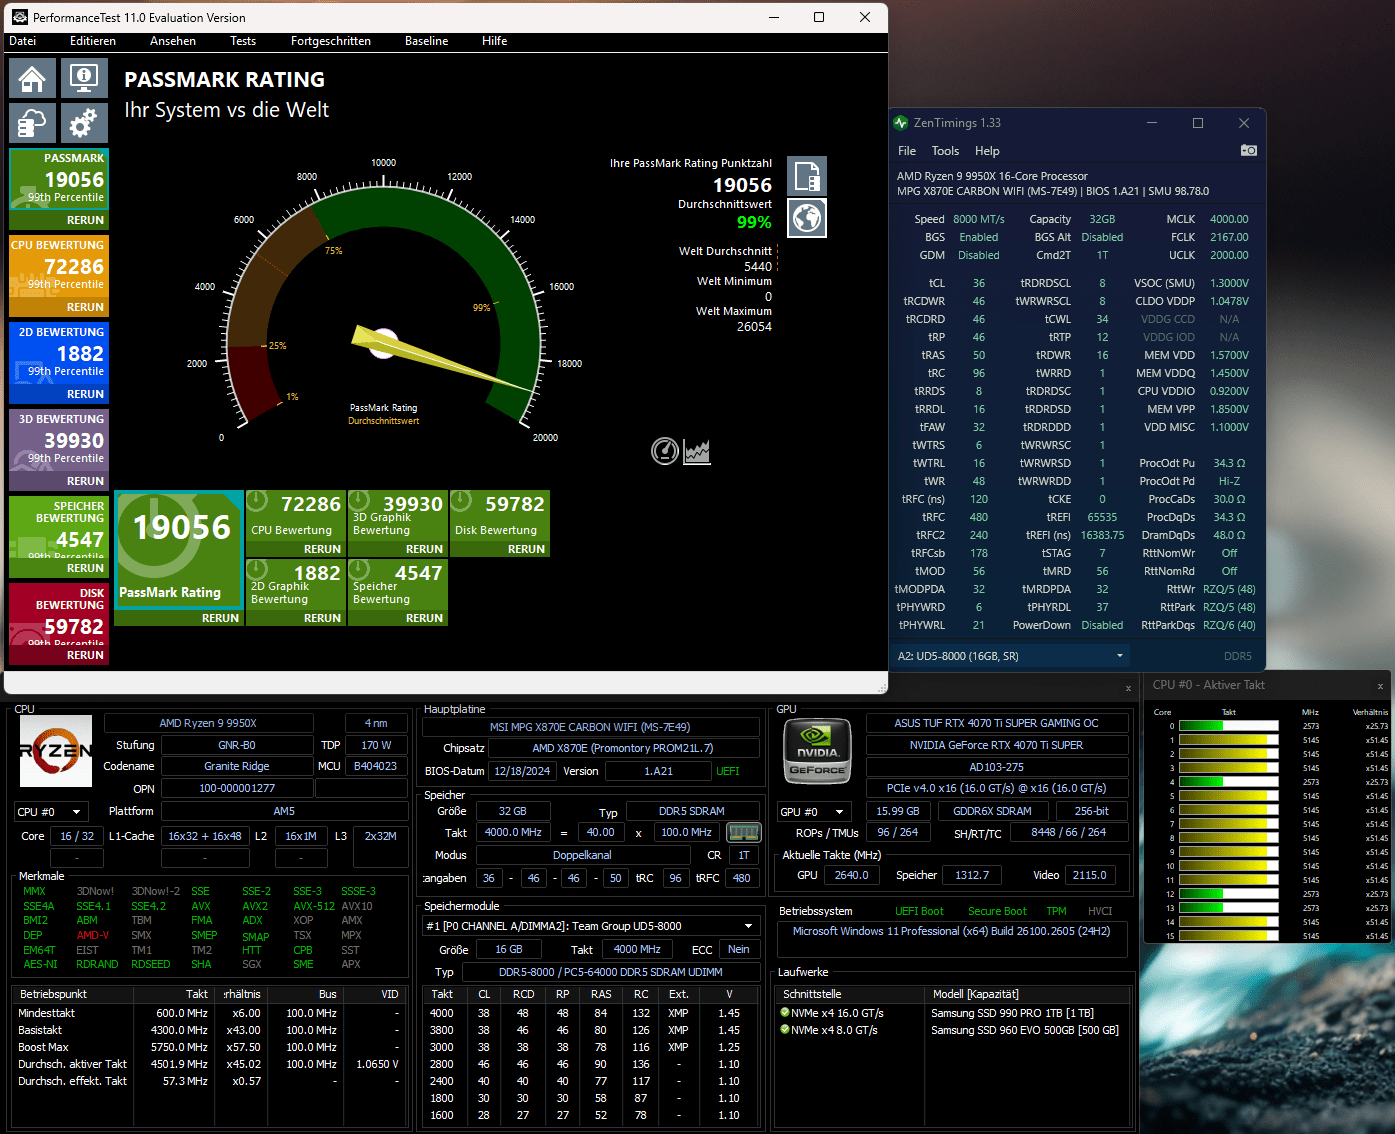Click the ASUS TUF RTX 4070 Ti SUPER field

pos(996,723)
